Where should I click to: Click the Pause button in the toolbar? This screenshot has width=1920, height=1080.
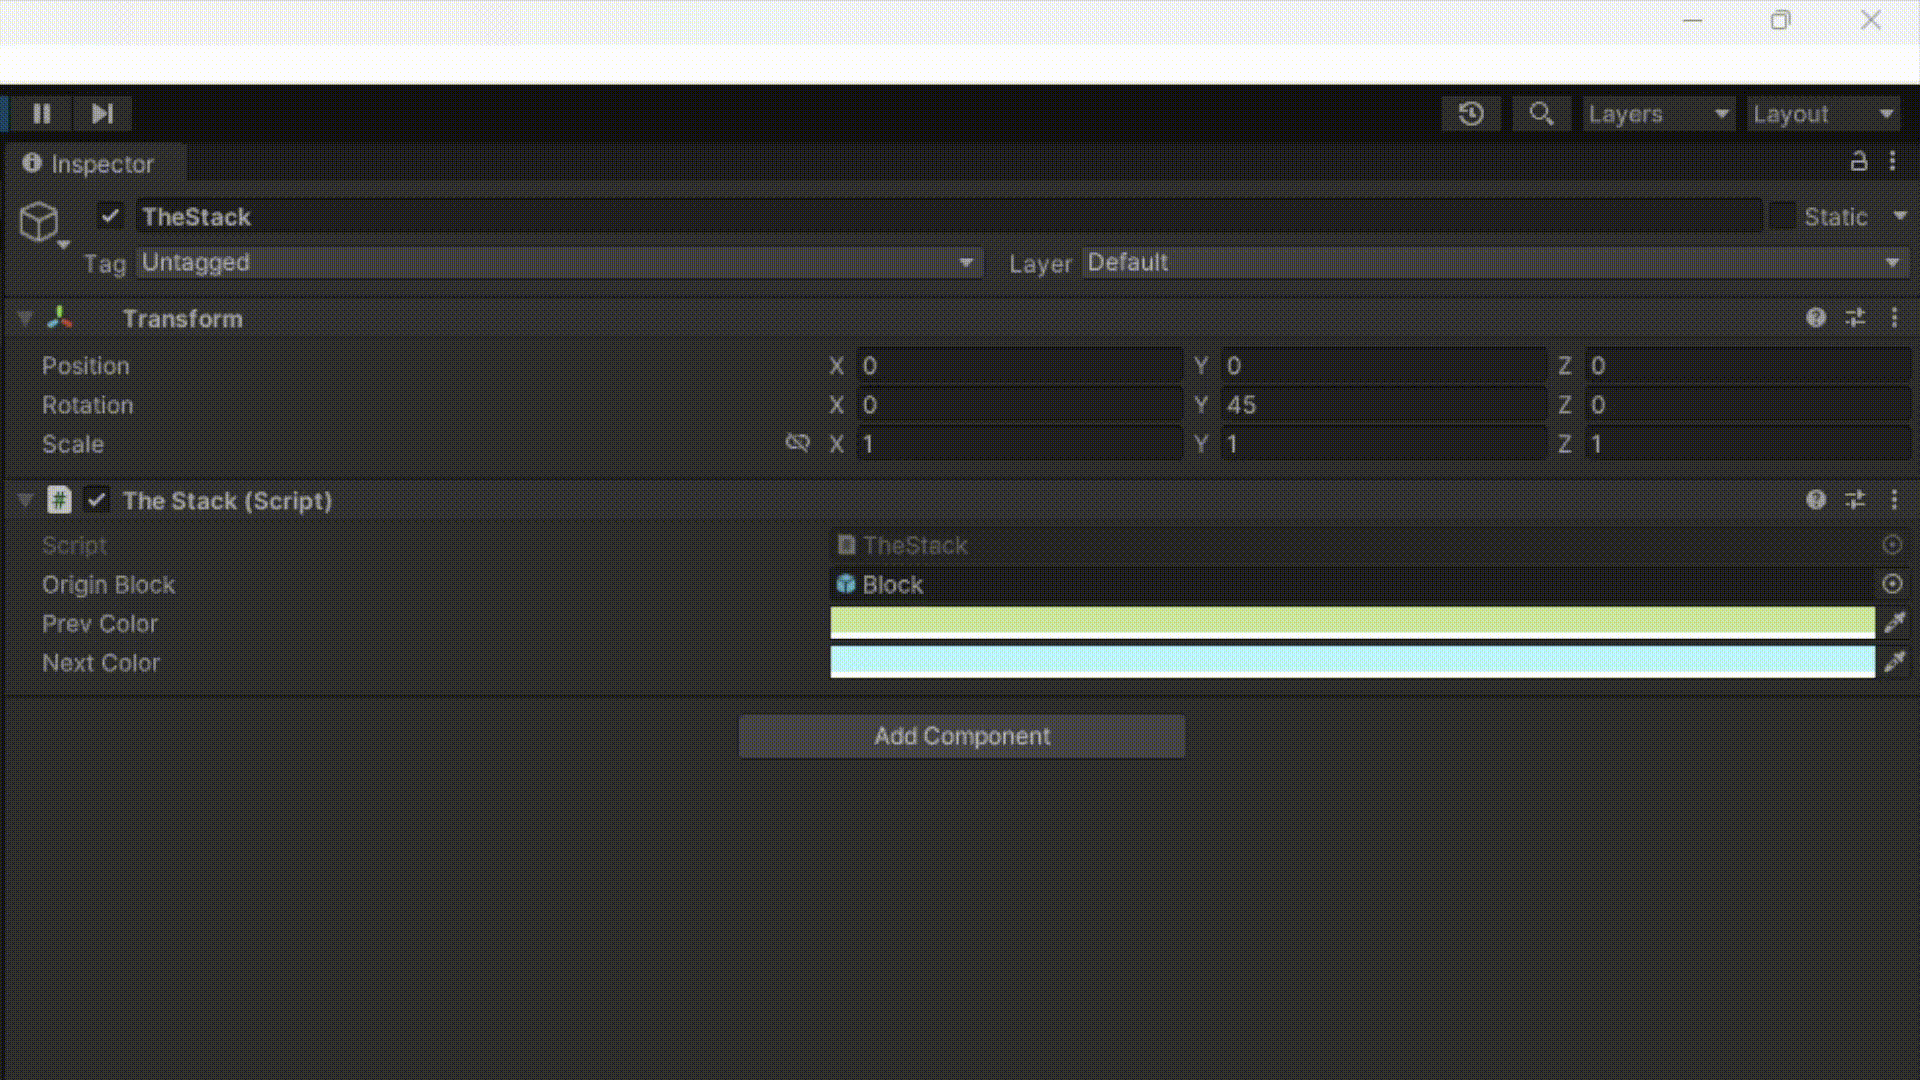tap(41, 114)
